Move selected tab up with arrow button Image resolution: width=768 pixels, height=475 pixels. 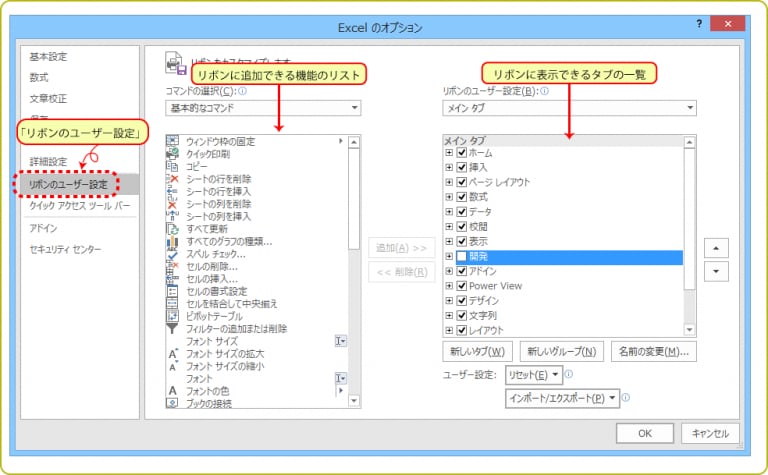(x=716, y=248)
